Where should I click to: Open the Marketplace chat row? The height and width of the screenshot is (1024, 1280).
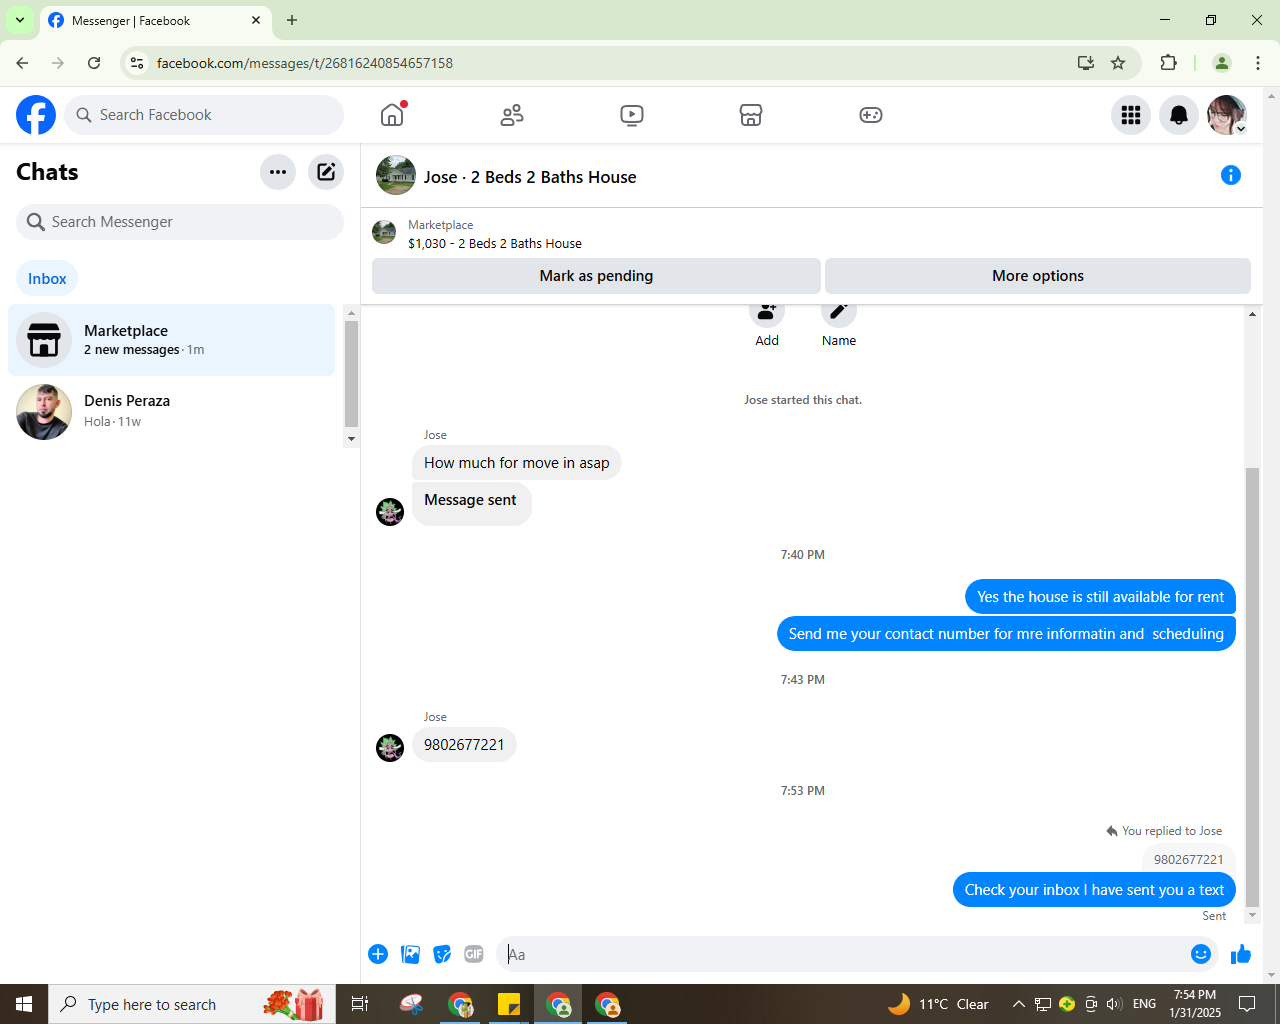[x=171, y=340]
